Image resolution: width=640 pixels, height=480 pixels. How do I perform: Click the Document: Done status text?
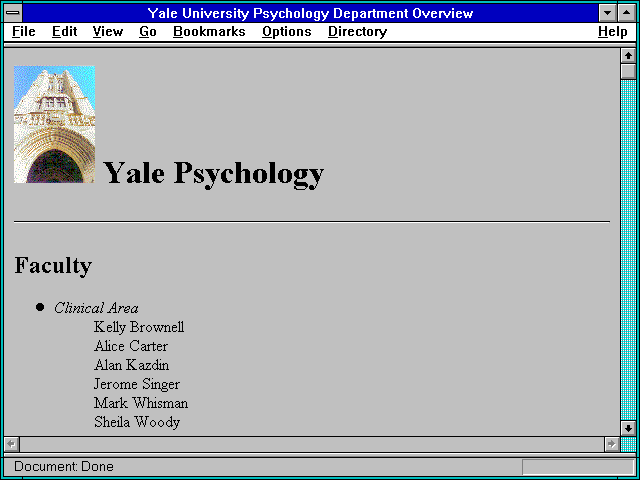pos(64,467)
